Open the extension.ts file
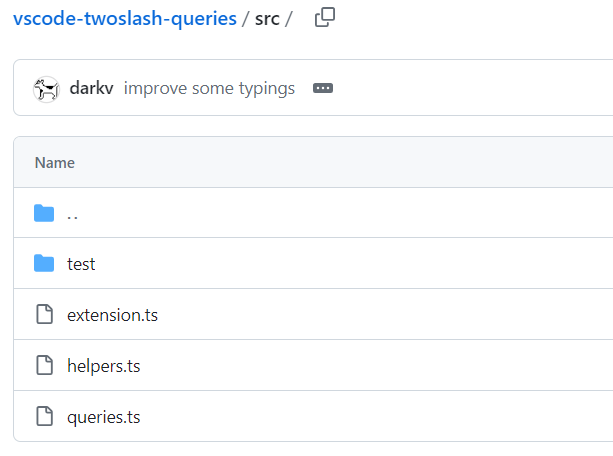This screenshot has width=613, height=456. [112, 315]
